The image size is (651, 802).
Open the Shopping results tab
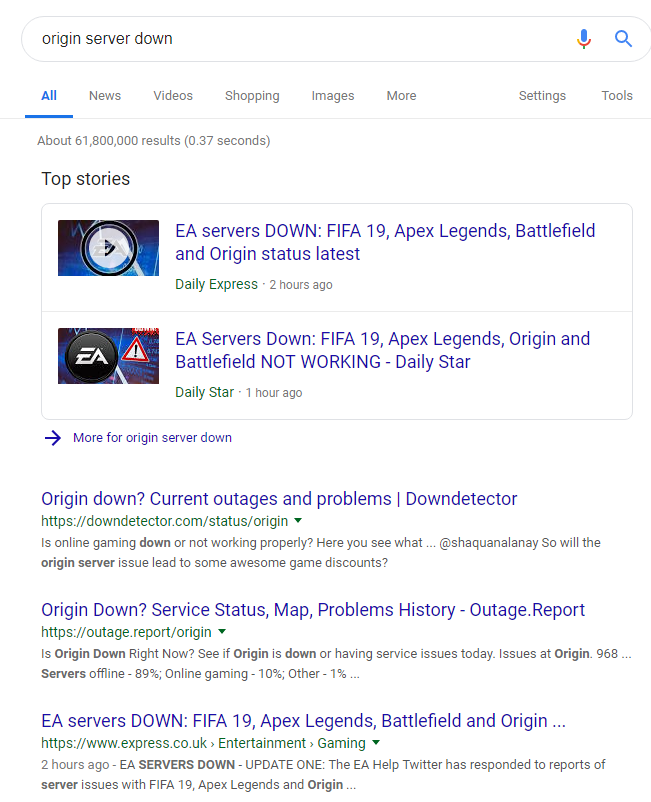(x=252, y=96)
